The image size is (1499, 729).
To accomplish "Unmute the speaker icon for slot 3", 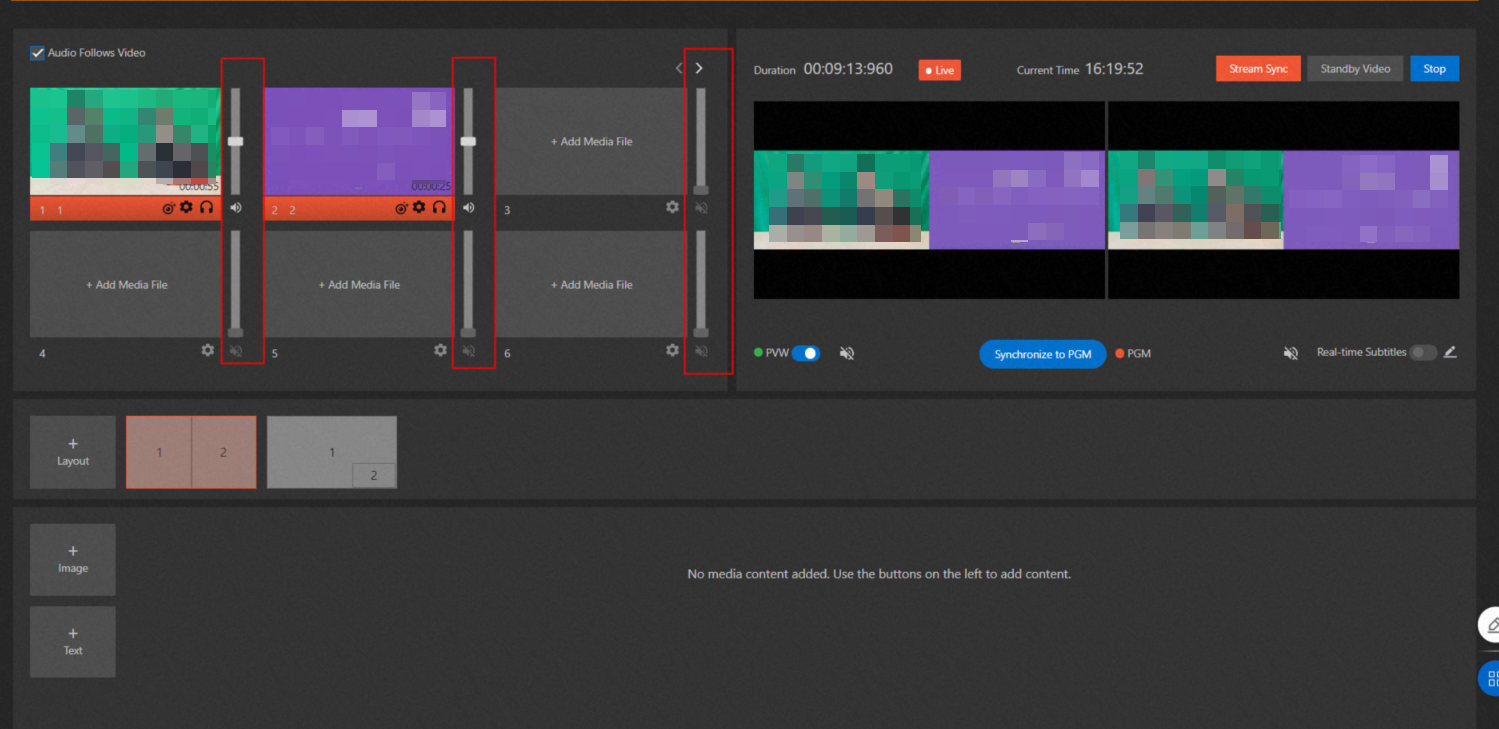I will (x=701, y=208).
